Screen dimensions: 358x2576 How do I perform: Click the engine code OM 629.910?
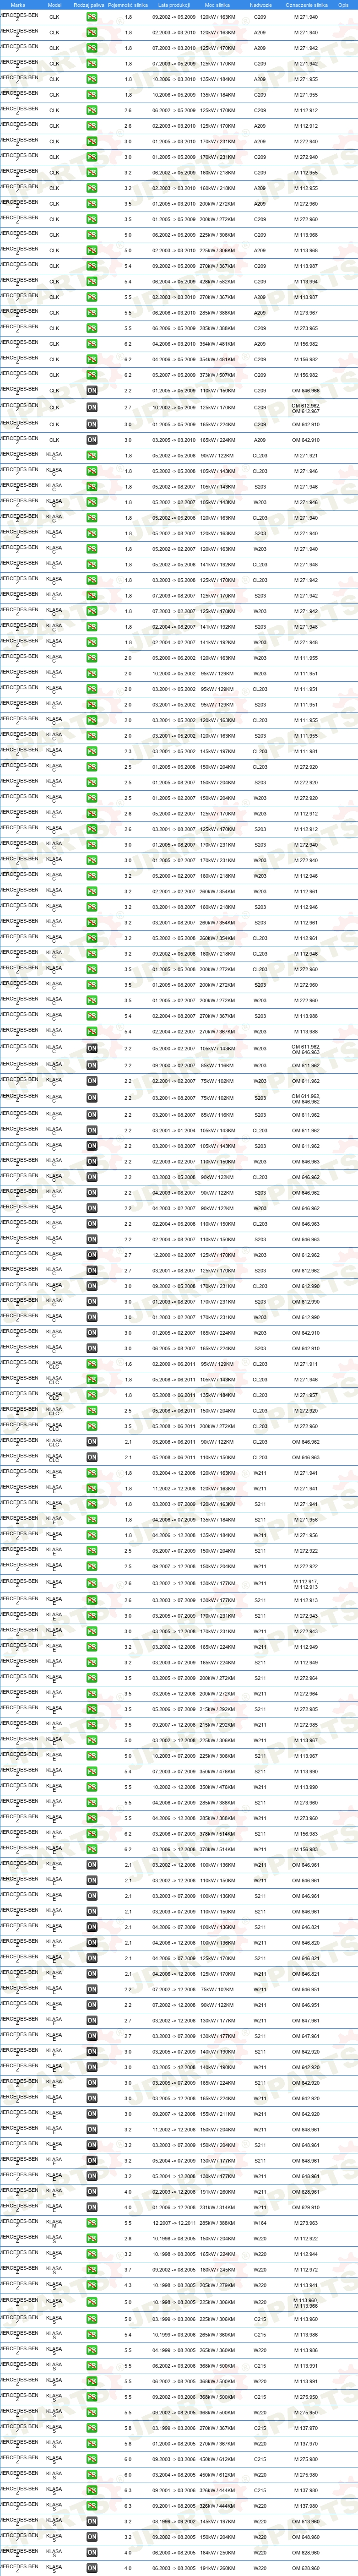[x=306, y=2207]
